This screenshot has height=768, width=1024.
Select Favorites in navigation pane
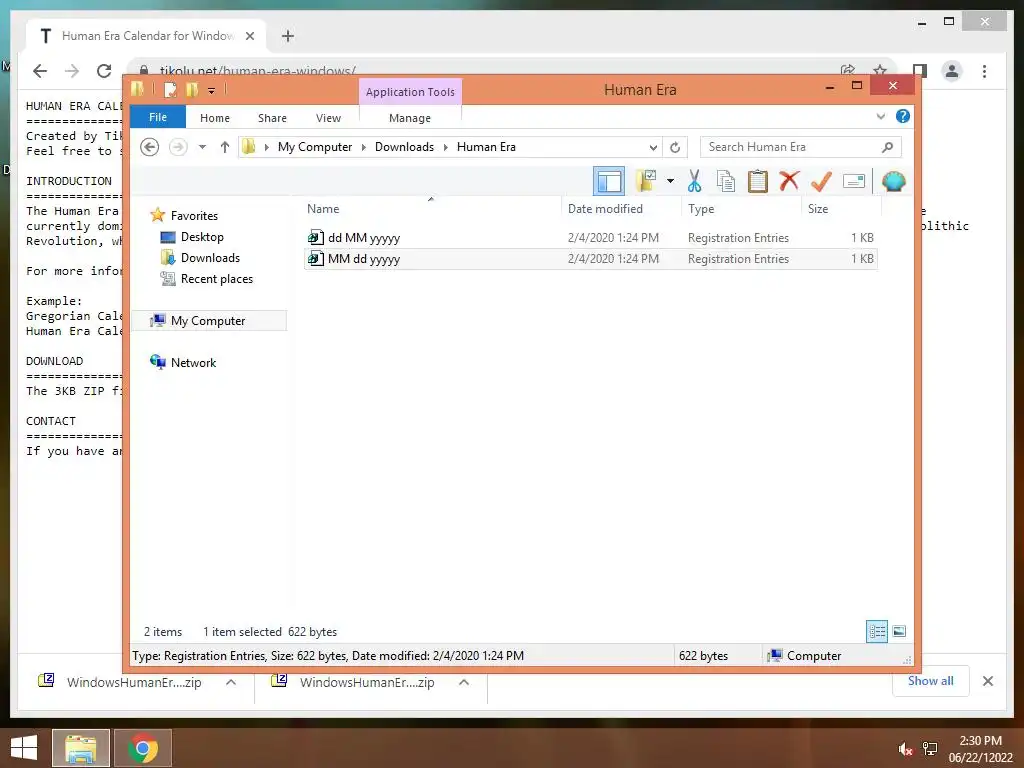click(x=194, y=216)
